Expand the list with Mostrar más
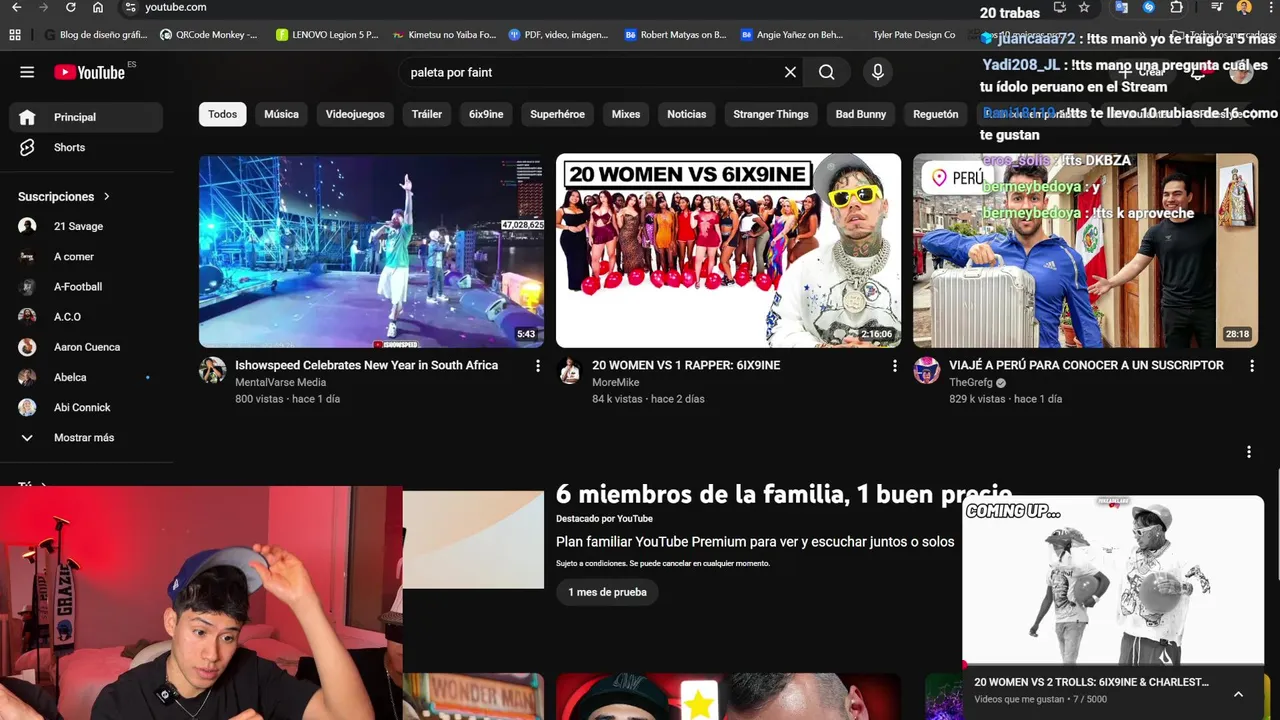This screenshot has width=1280, height=720. click(86, 437)
